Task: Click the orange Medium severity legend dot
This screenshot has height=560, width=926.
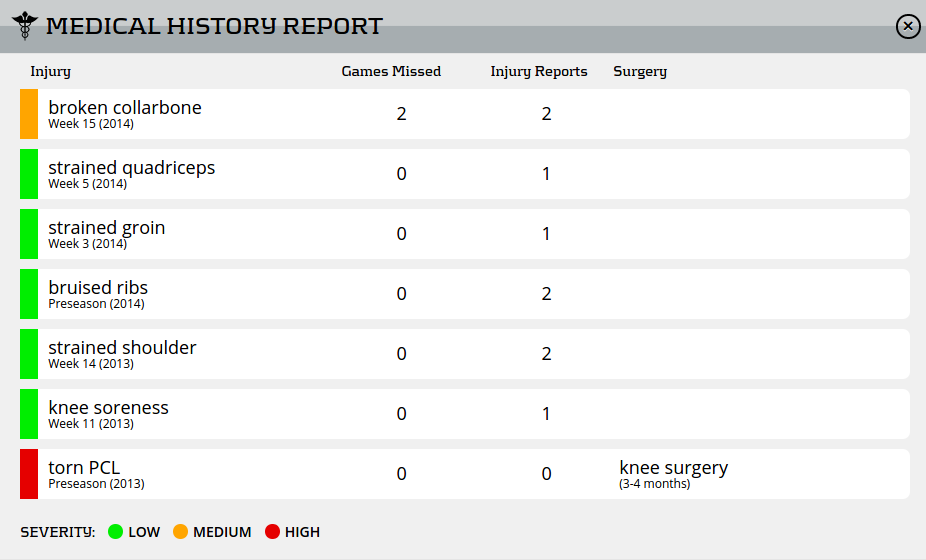Action: pyautogui.click(x=181, y=532)
